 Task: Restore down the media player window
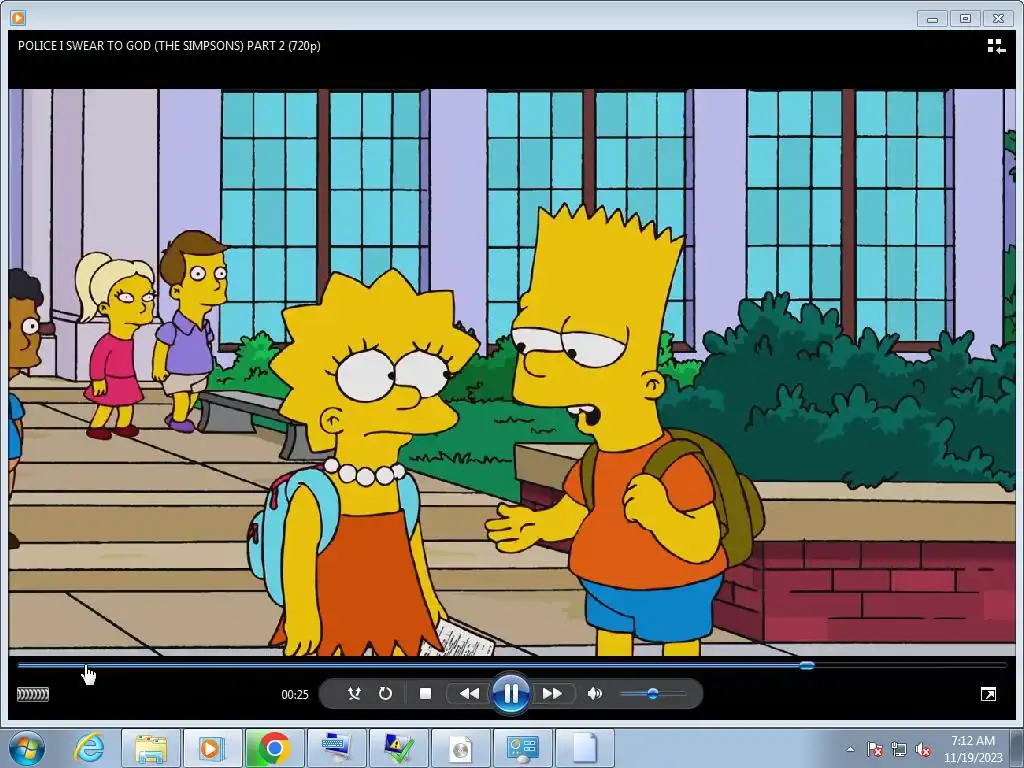[x=965, y=18]
